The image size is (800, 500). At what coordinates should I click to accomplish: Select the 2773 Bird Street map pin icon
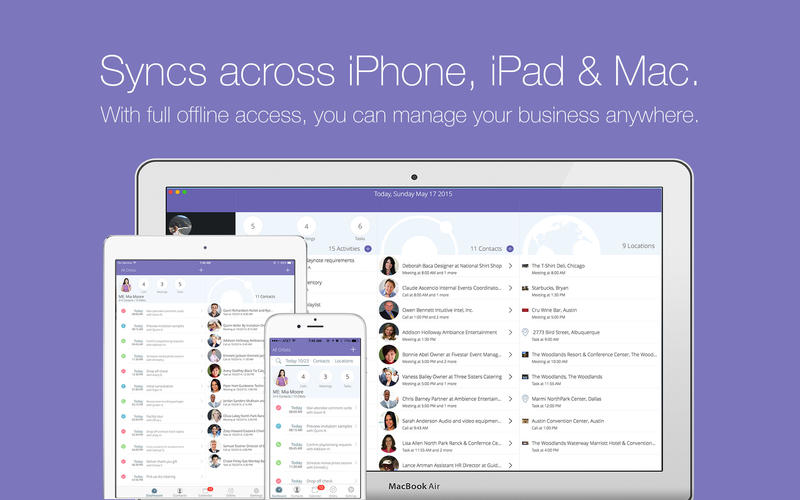[525, 332]
